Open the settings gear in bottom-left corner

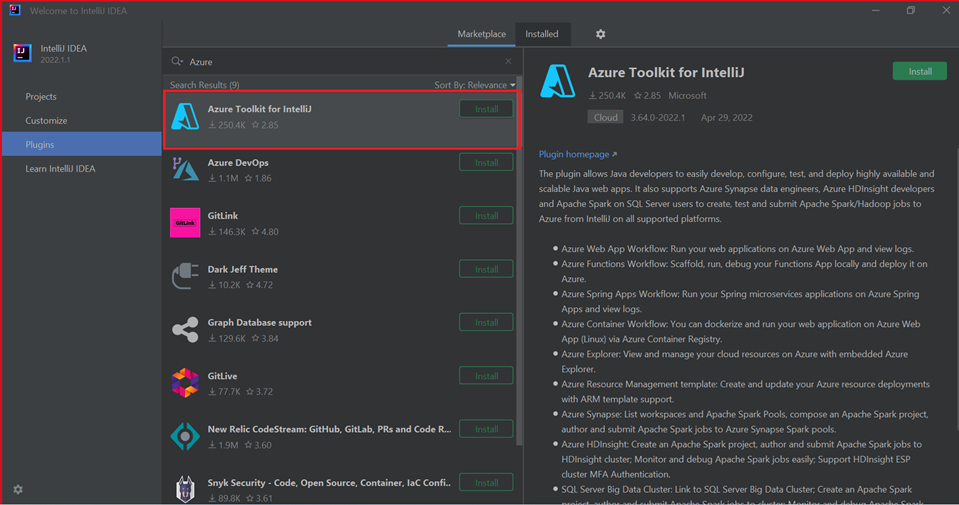pos(18,490)
